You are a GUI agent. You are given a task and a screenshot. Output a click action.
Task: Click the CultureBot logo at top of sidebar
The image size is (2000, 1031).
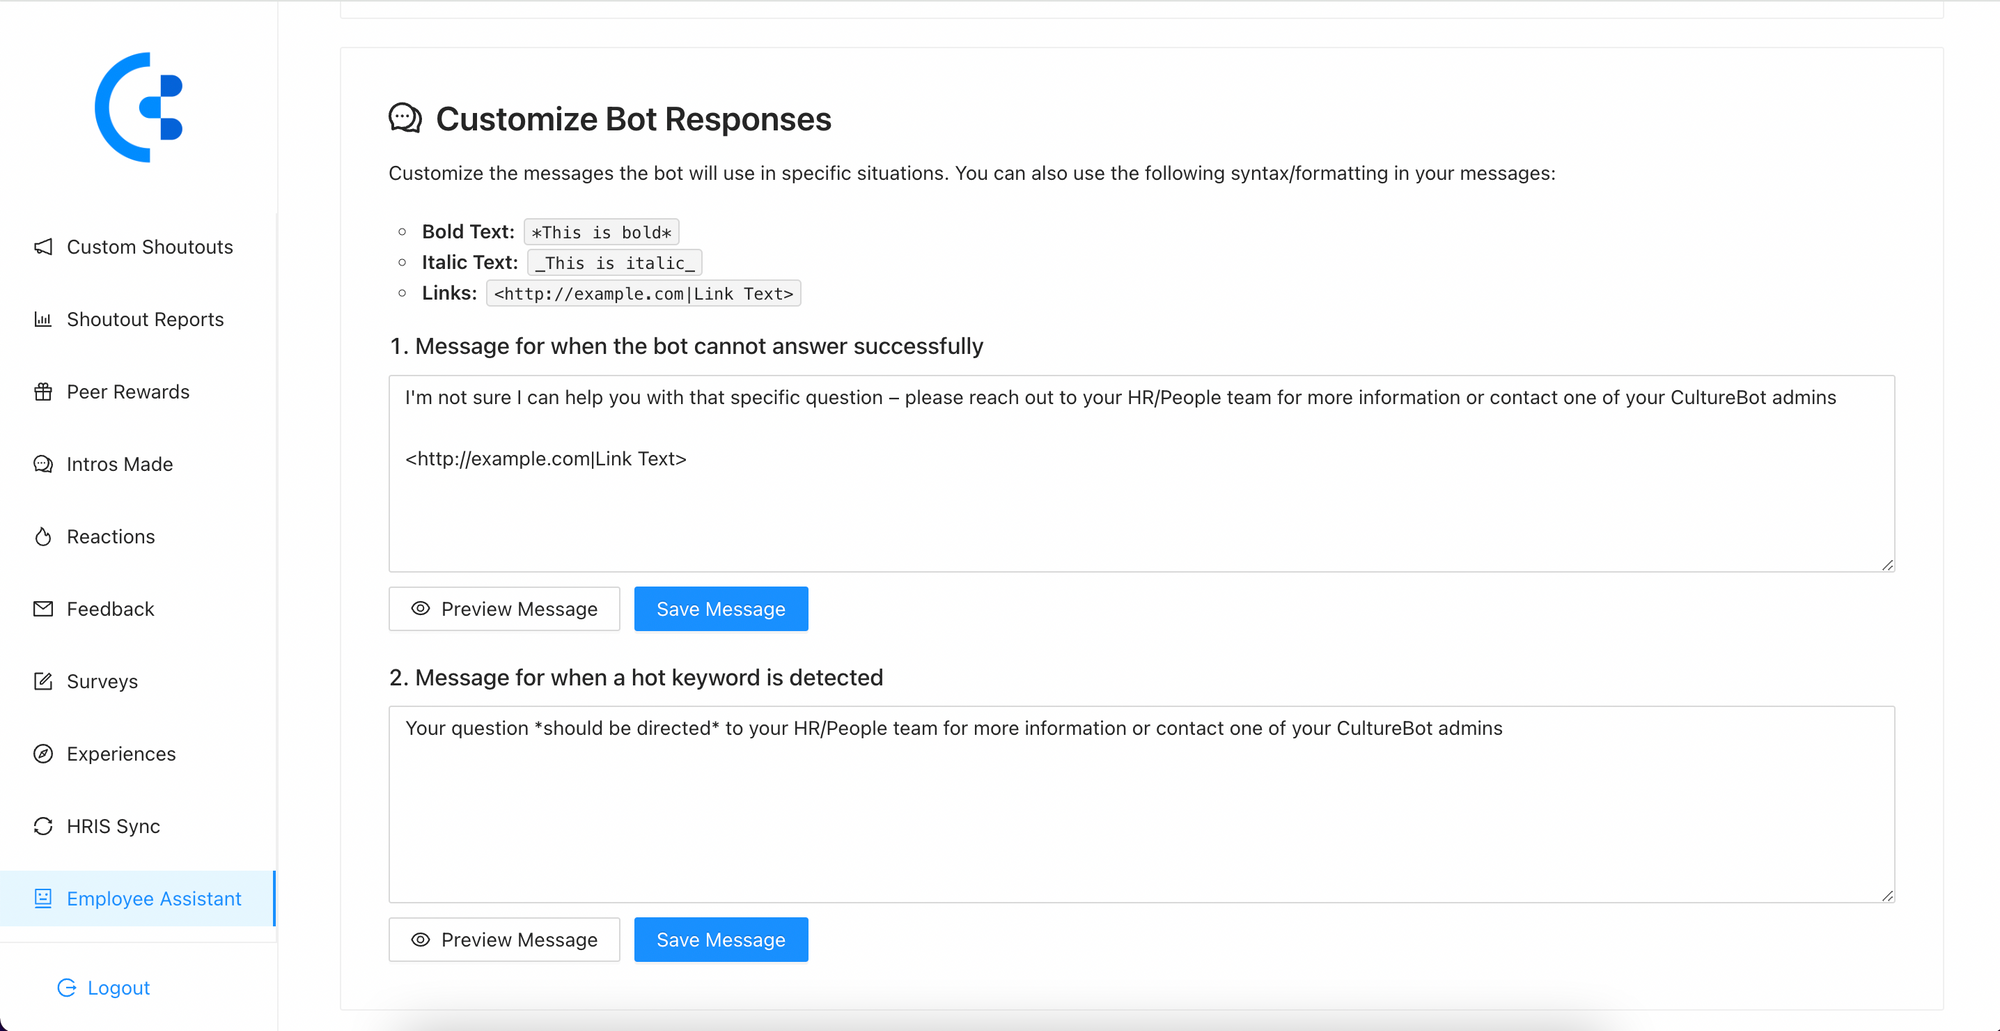click(139, 107)
